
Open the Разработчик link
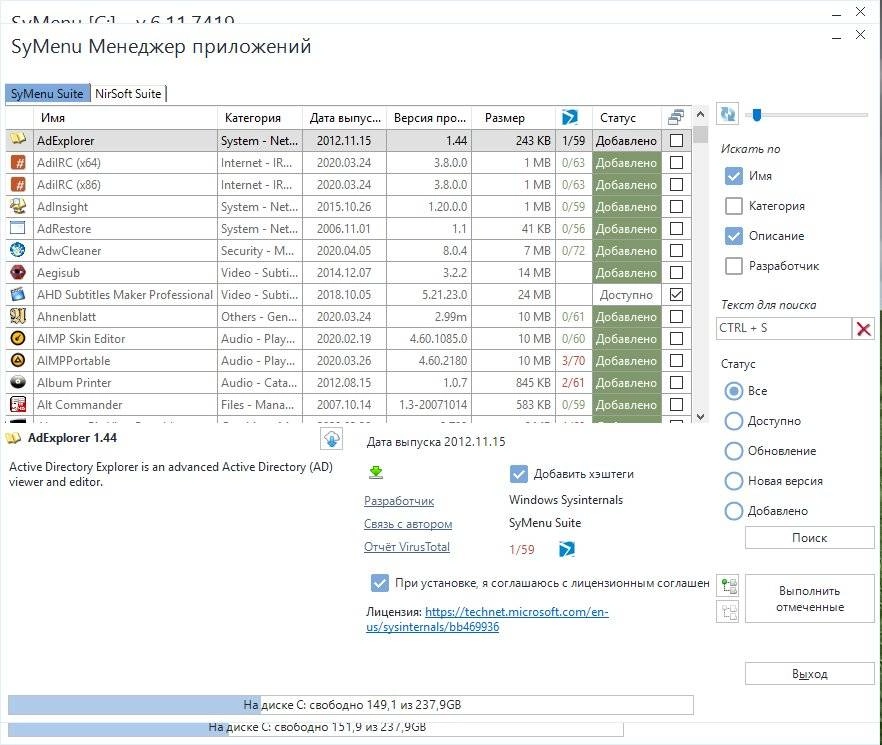pos(399,500)
